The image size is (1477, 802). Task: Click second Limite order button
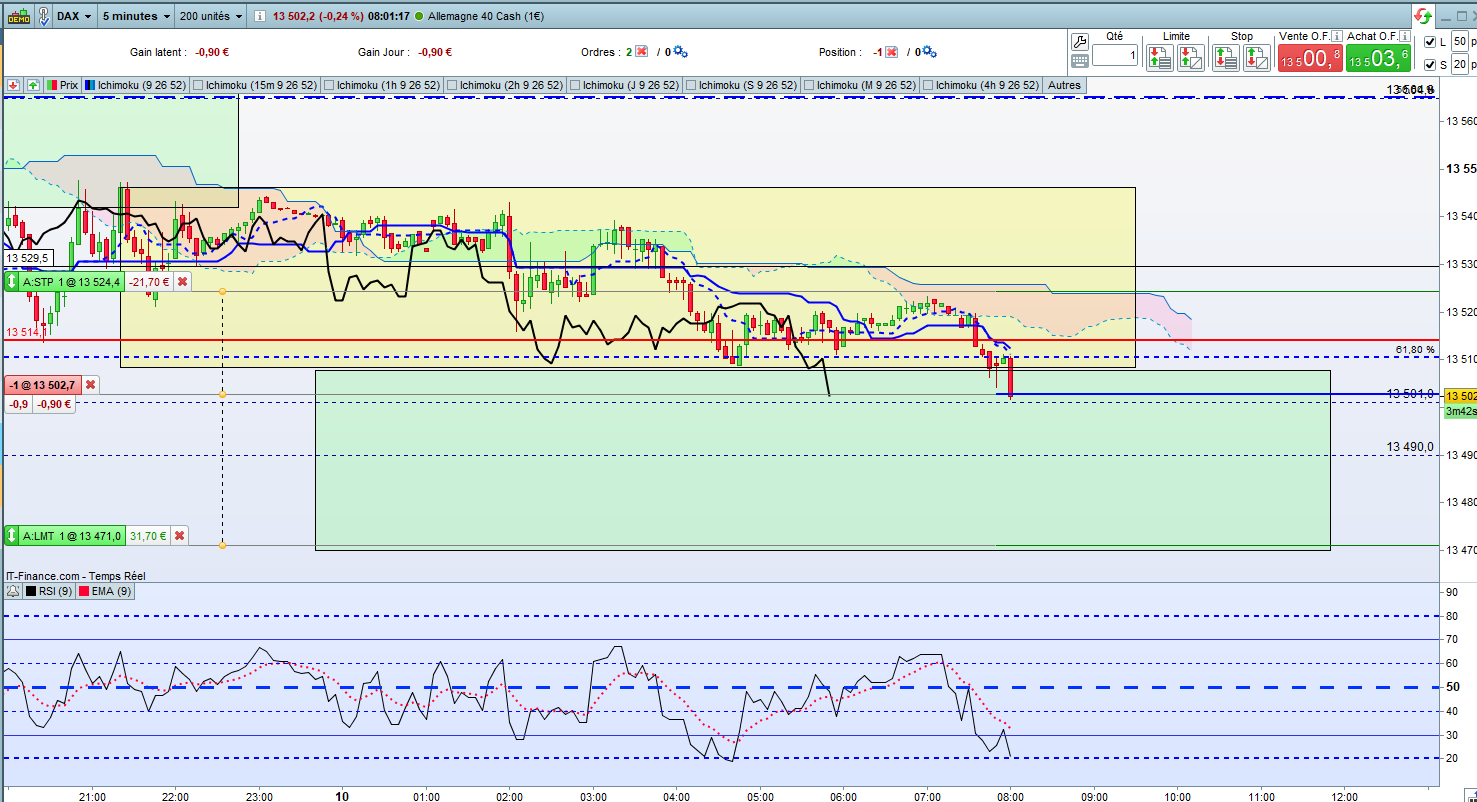pos(1191,57)
